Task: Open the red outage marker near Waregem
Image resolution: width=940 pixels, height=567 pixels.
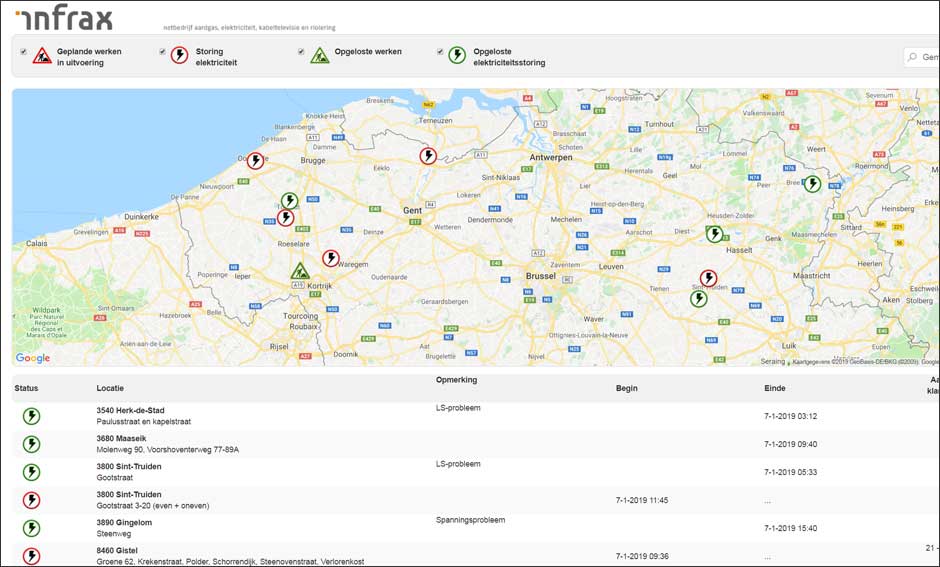Action: (331, 258)
